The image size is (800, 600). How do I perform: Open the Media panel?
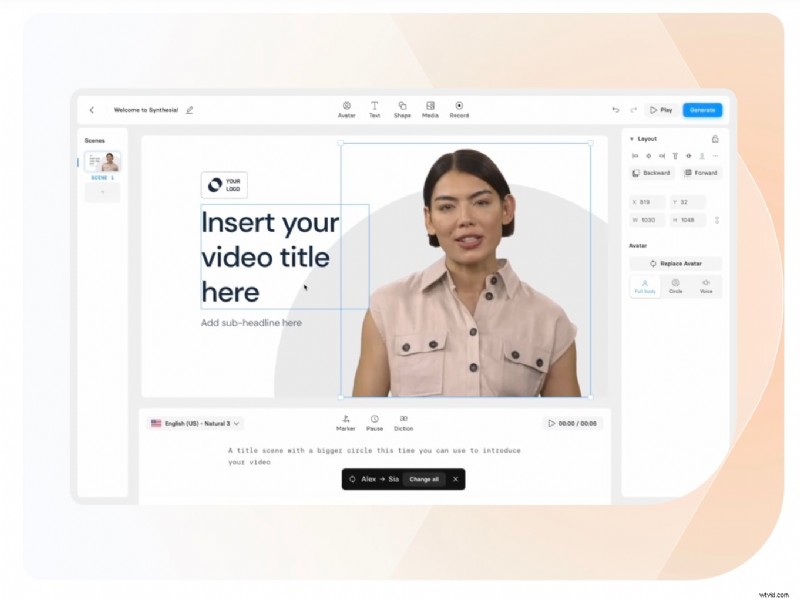coord(431,110)
